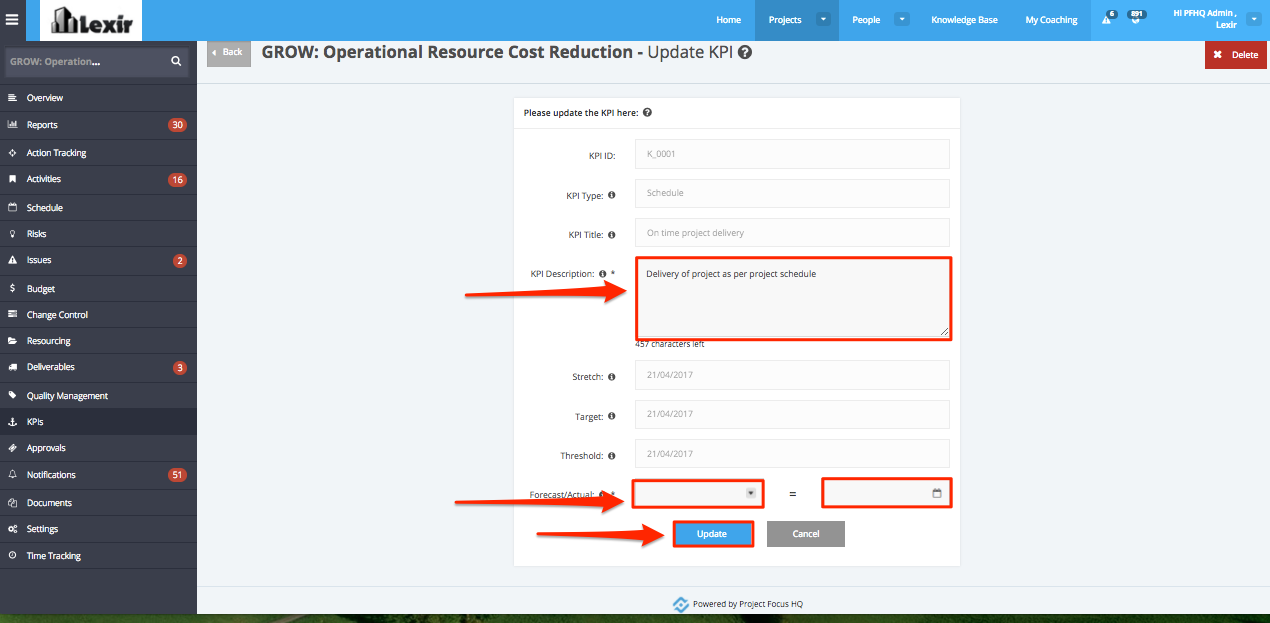Click the Threshold date field
The height and width of the screenshot is (623, 1270).
tap(792, 453)
